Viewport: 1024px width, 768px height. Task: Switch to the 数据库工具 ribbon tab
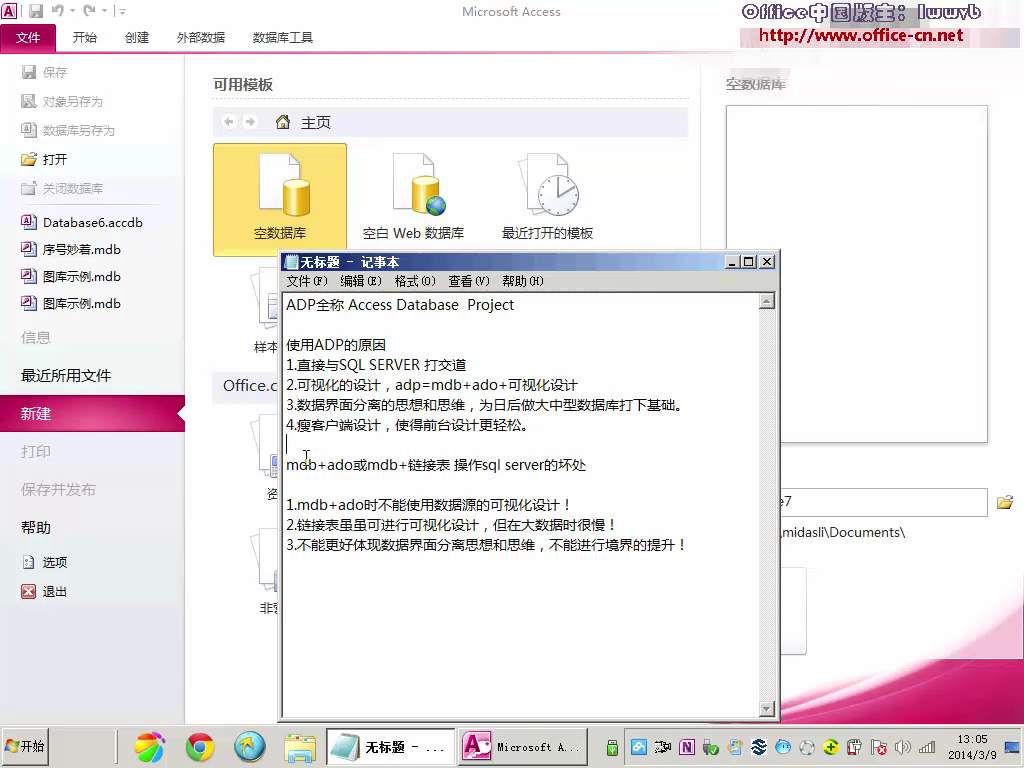[283, 37]
